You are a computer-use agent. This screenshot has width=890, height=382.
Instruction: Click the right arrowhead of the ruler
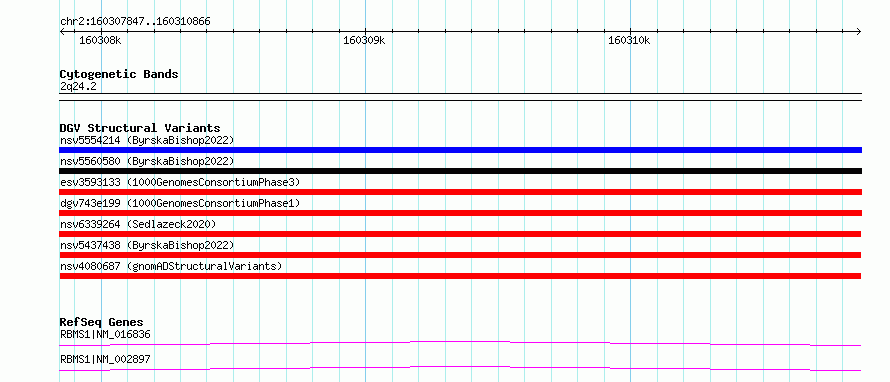[x=858, y=31]
